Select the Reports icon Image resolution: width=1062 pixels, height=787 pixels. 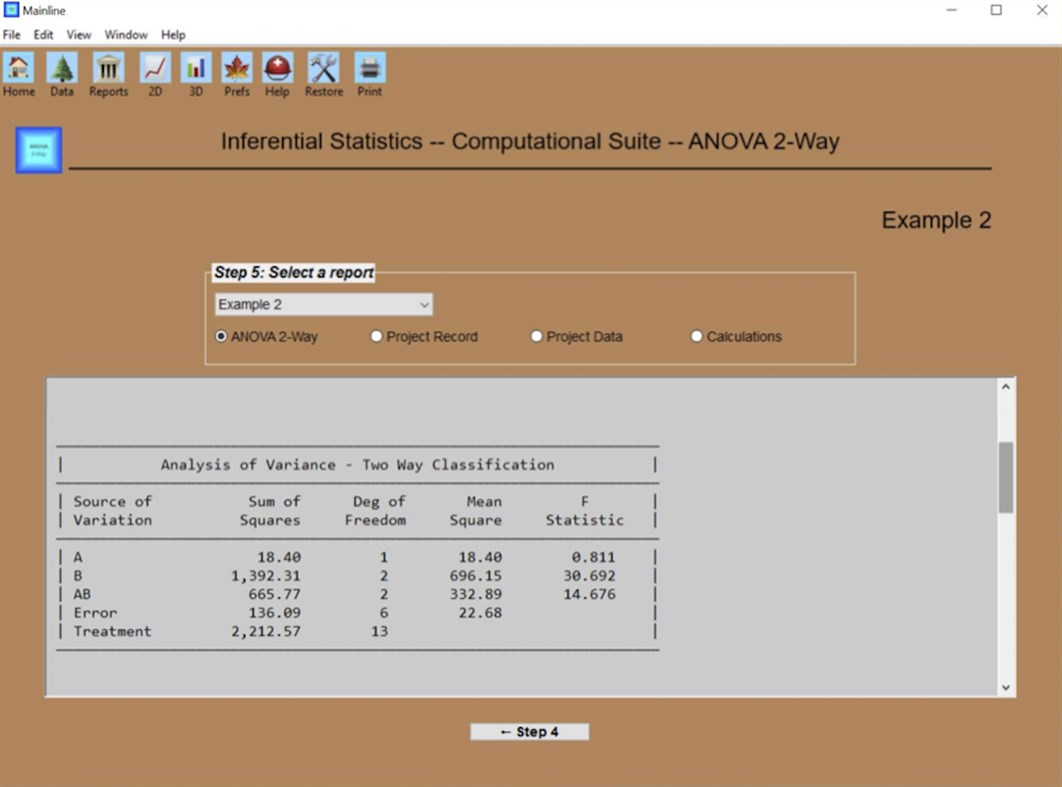point(107,70)
